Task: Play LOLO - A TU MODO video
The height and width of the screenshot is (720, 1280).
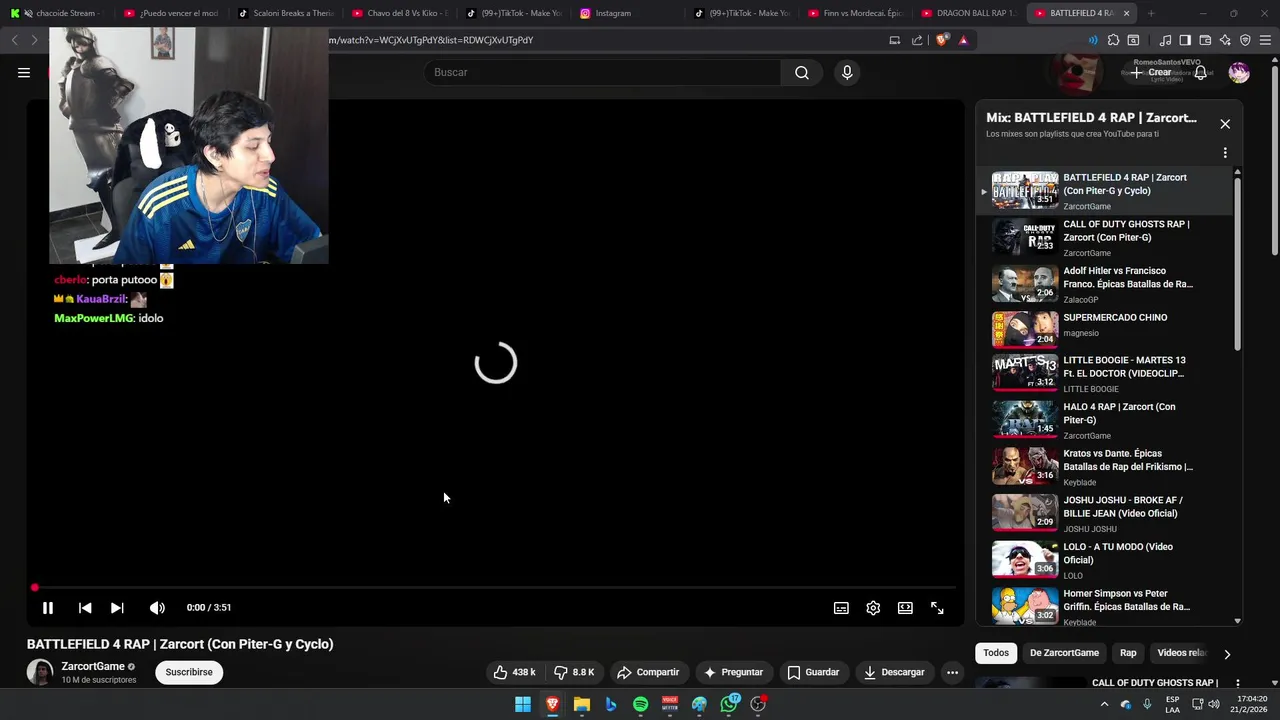Action: (1104, 560)
